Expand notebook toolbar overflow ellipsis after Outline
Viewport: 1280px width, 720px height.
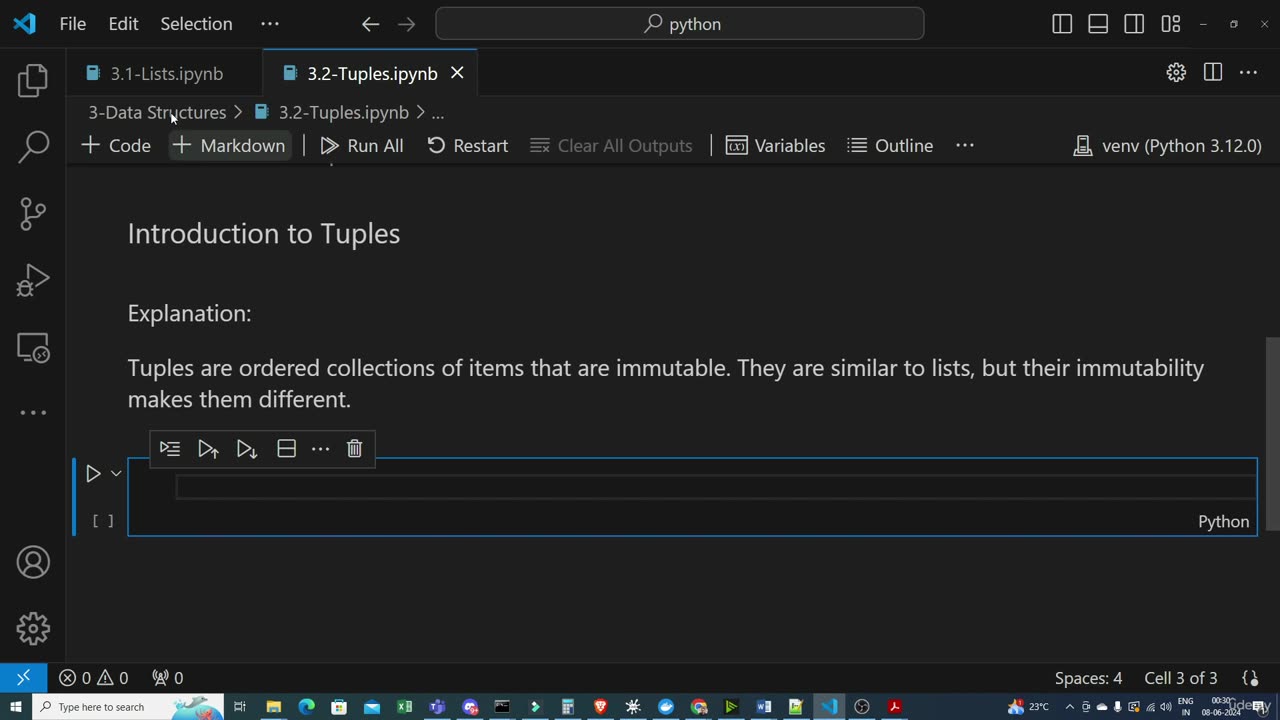[965, 145]
